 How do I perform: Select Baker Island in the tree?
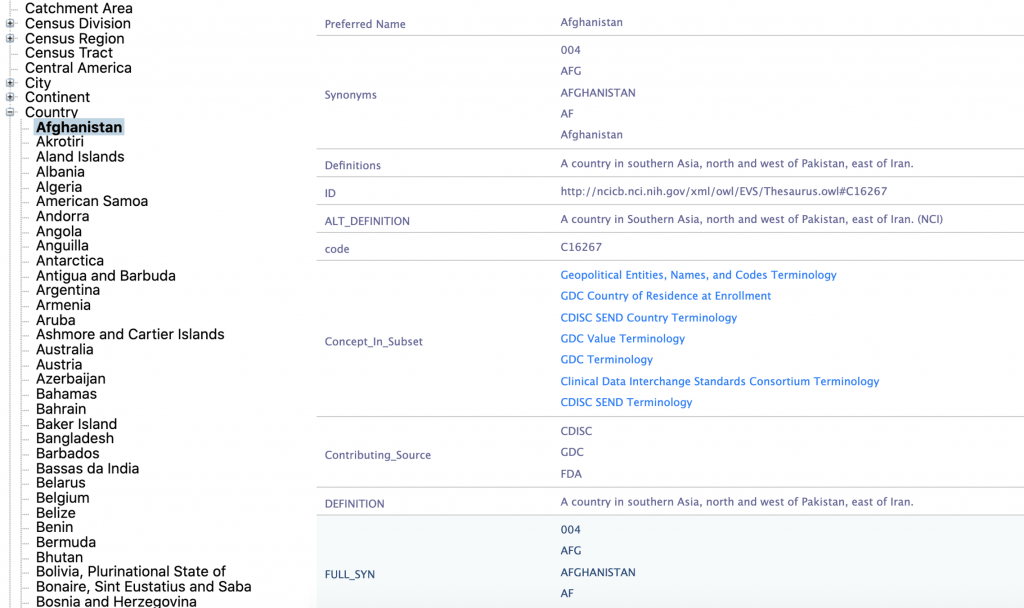(x=76, y=424)
